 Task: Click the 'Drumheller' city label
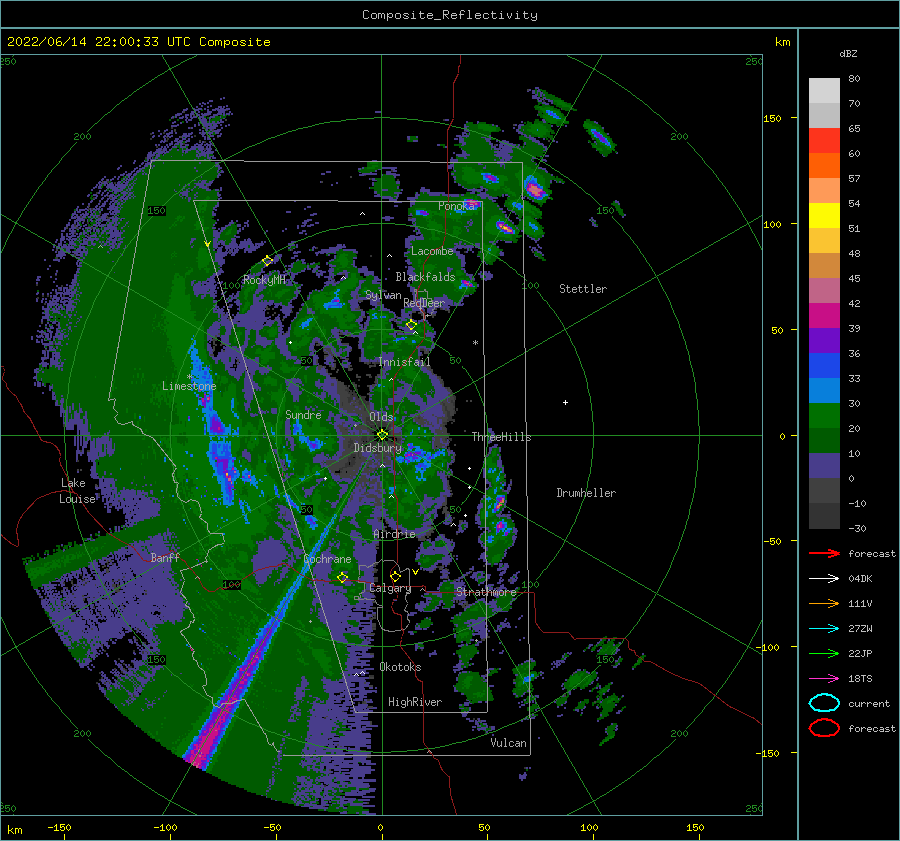pyautogui.click(x=586, y=493)
